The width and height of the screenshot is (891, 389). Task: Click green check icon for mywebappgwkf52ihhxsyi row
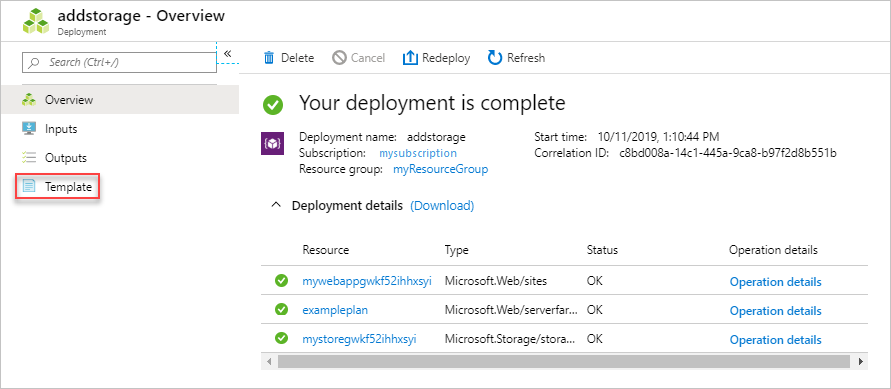[281, 281]
